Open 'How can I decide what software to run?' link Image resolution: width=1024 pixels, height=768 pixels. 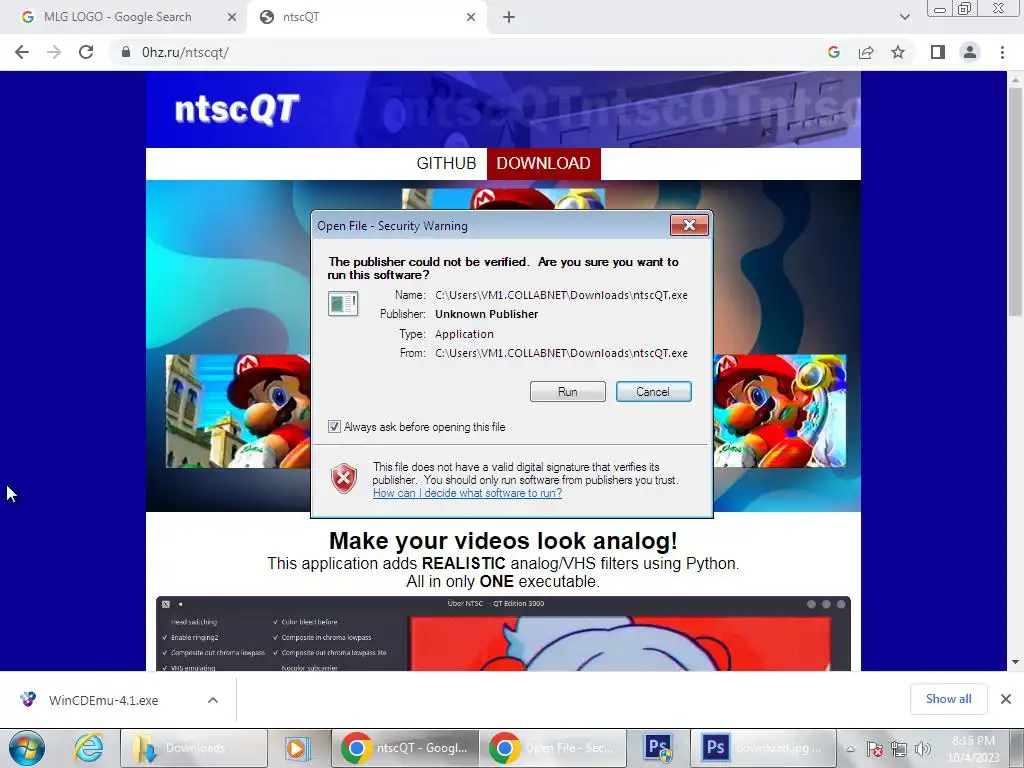[x=467, y=493]
